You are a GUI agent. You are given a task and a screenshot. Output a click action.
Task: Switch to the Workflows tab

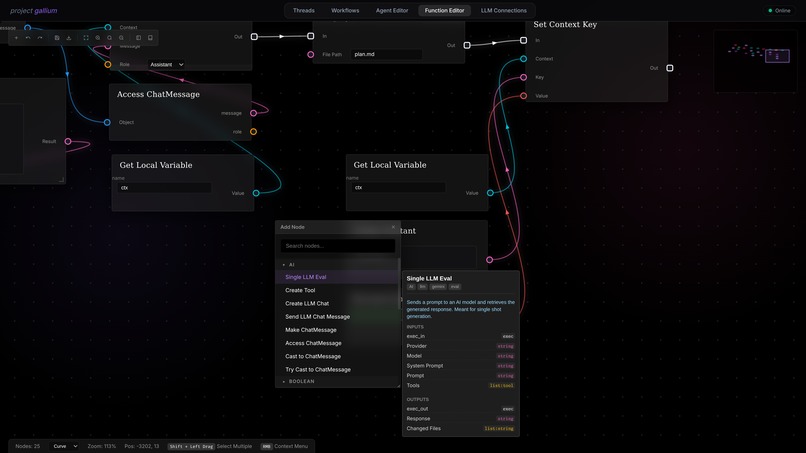(x=345, y=10)
